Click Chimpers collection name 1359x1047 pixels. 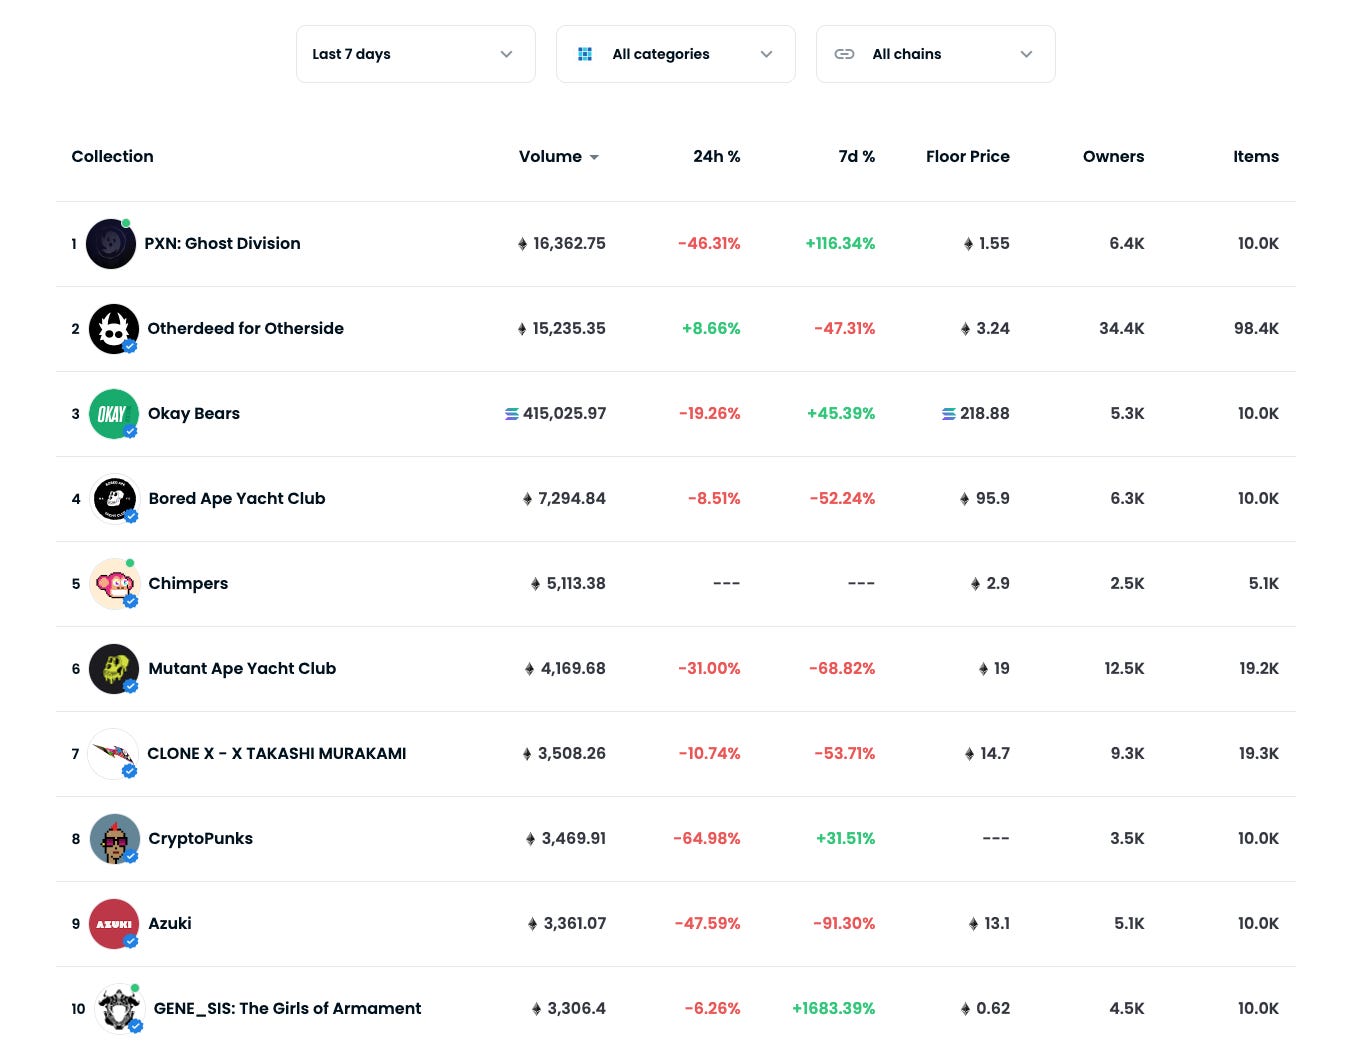tap(188, 583)
